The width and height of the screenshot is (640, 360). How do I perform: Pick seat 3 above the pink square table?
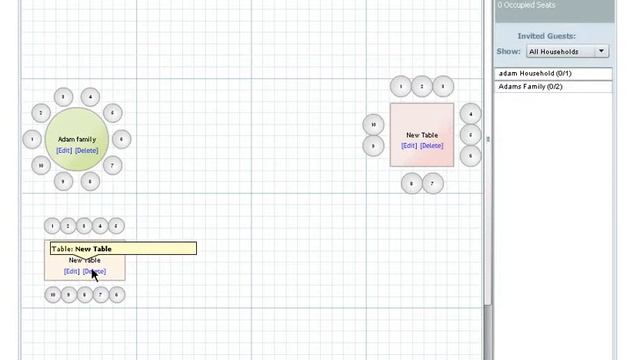pos(443,87)
